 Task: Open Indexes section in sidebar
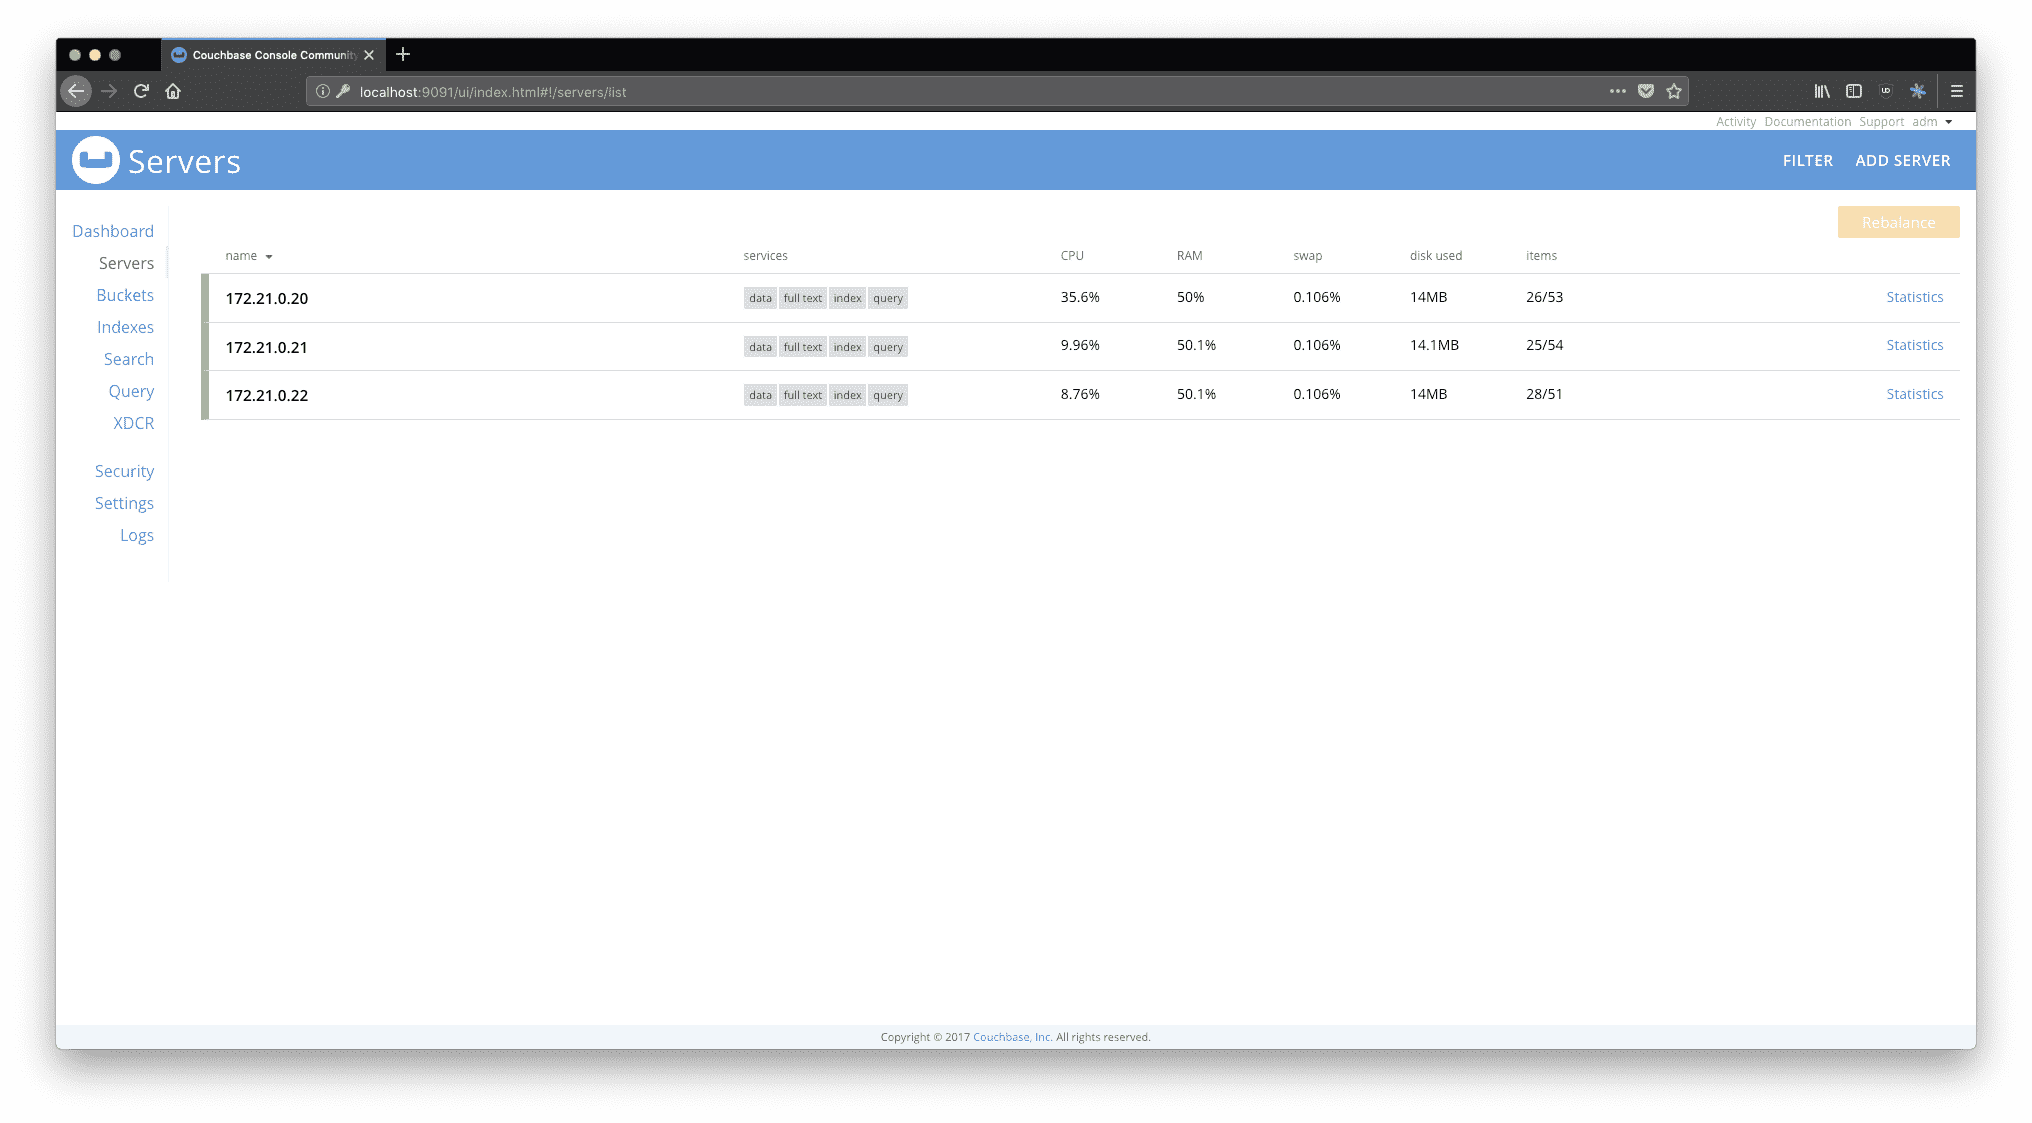(x=123, y=326)
